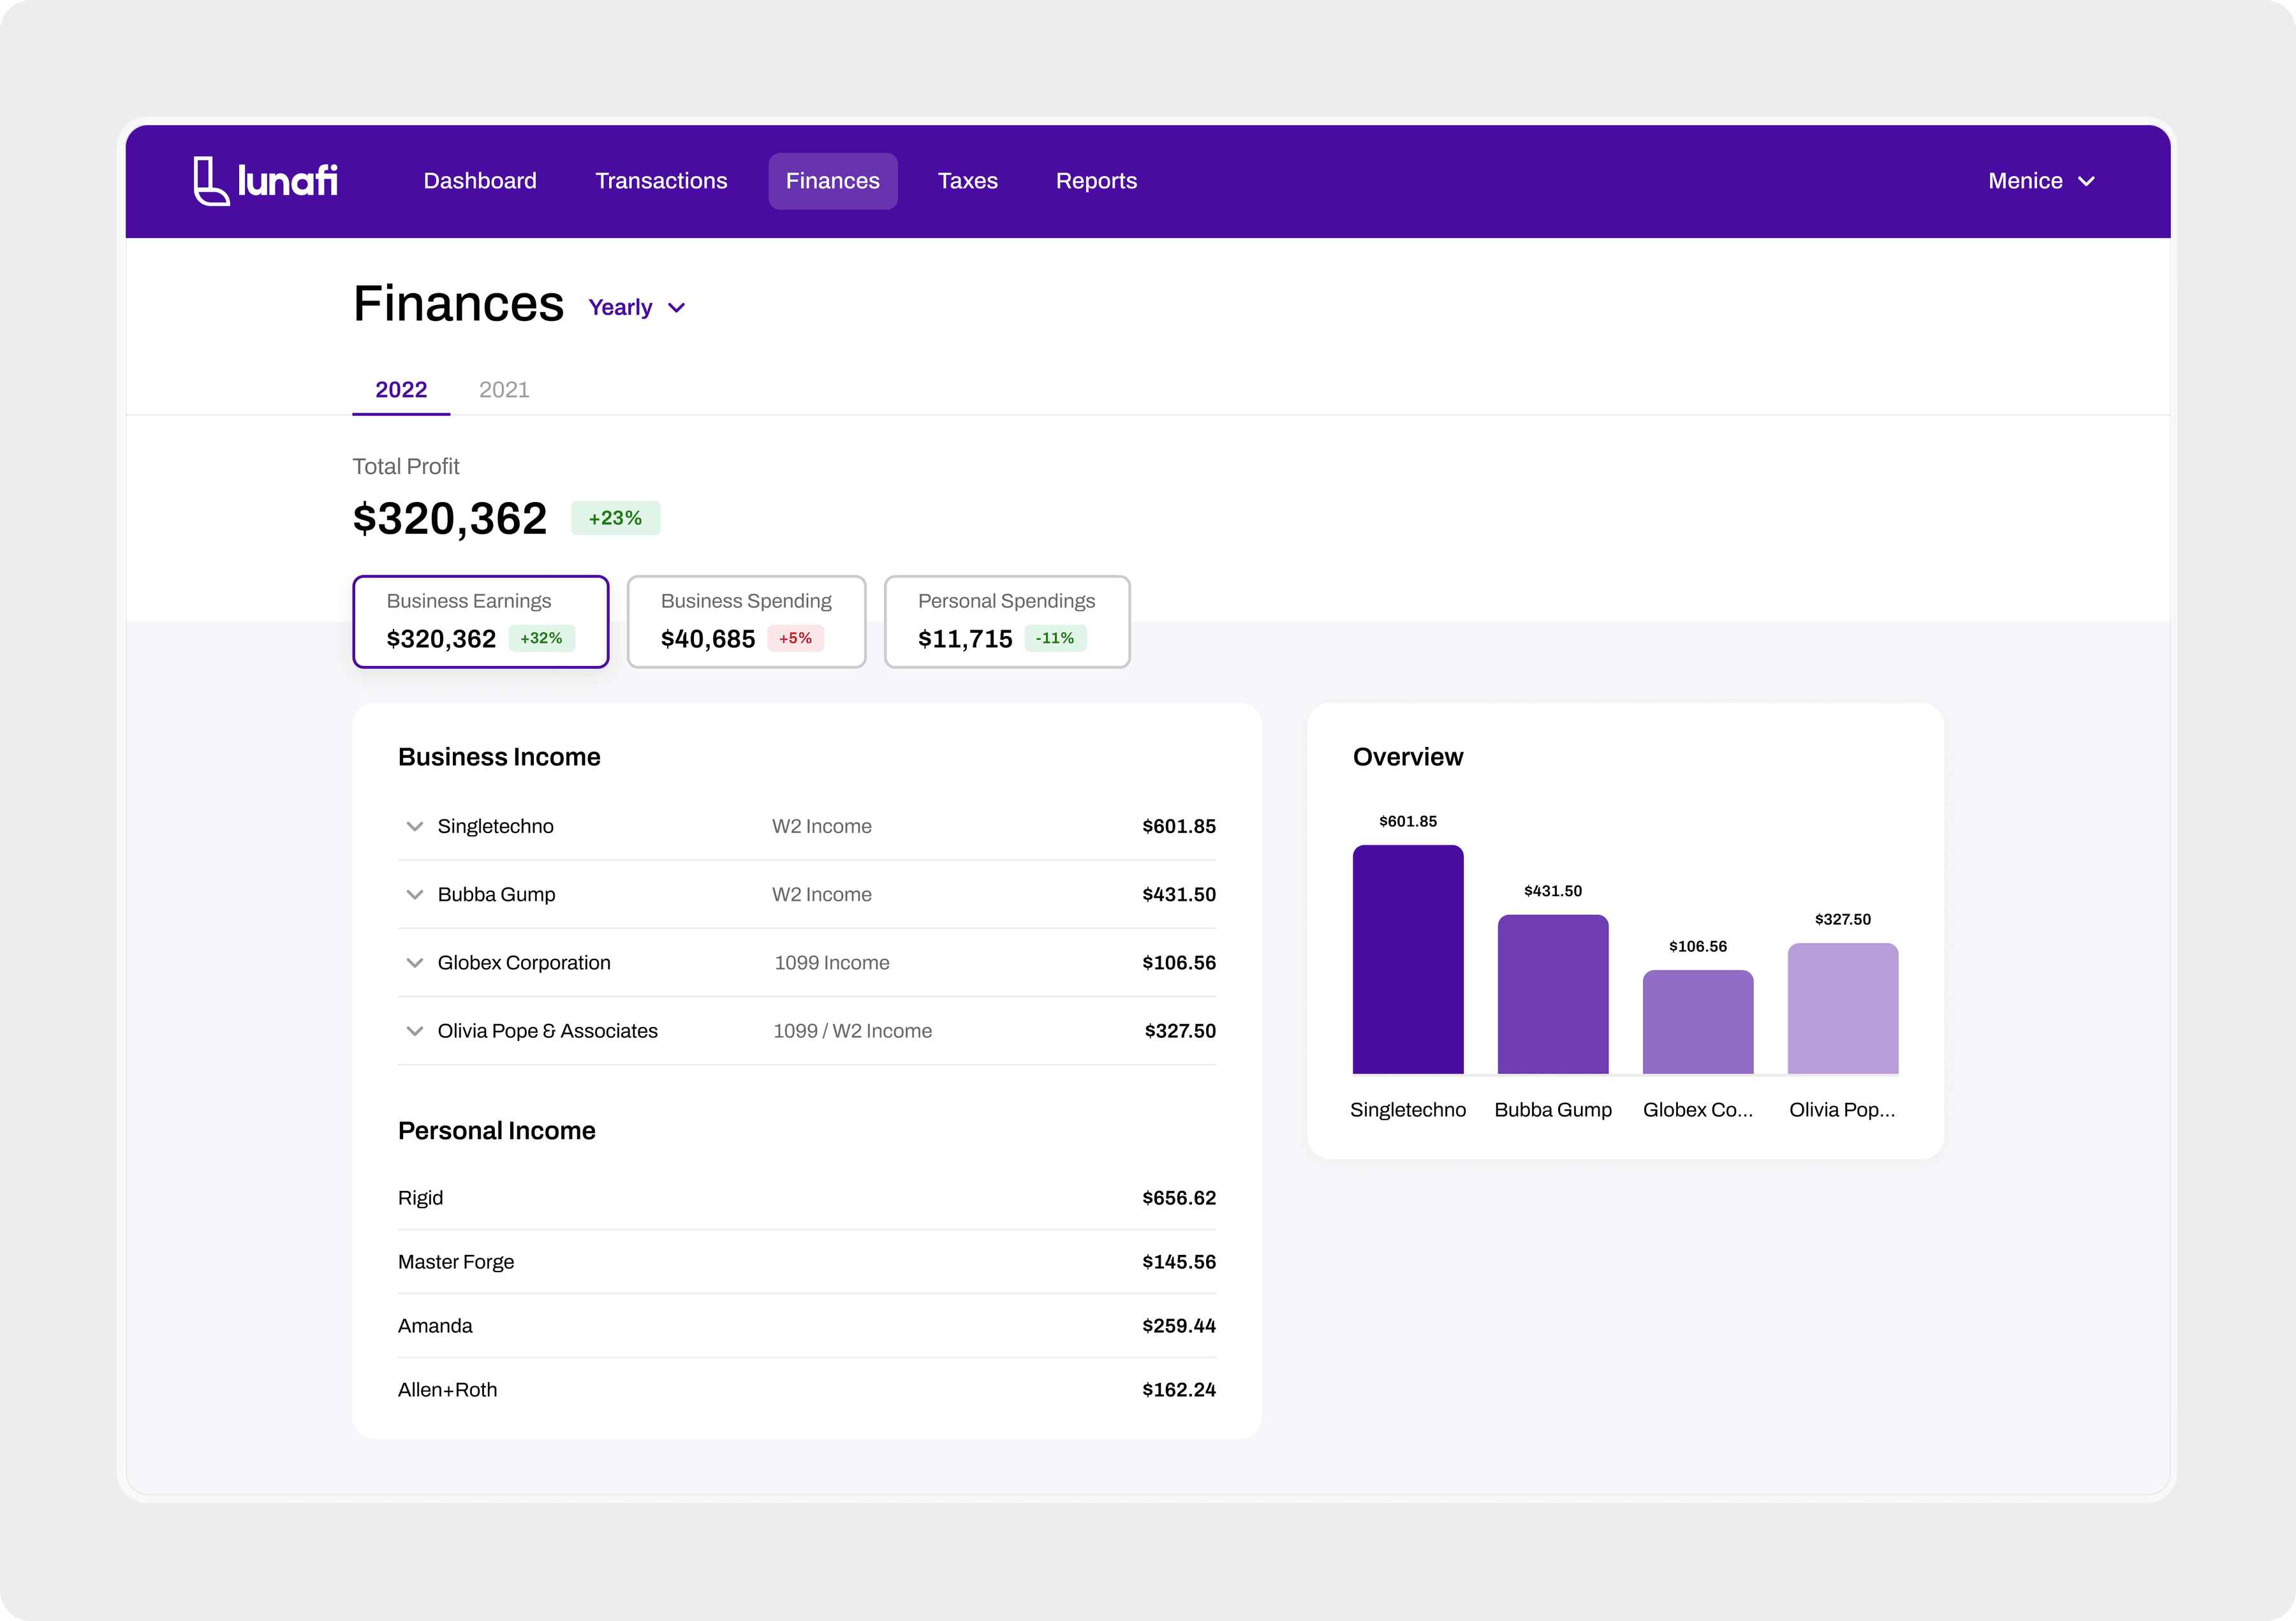Click the $320,362 Total Profit value
Image resolution: width=2296 pixels, height=1621 pixels.
[450, 519]
